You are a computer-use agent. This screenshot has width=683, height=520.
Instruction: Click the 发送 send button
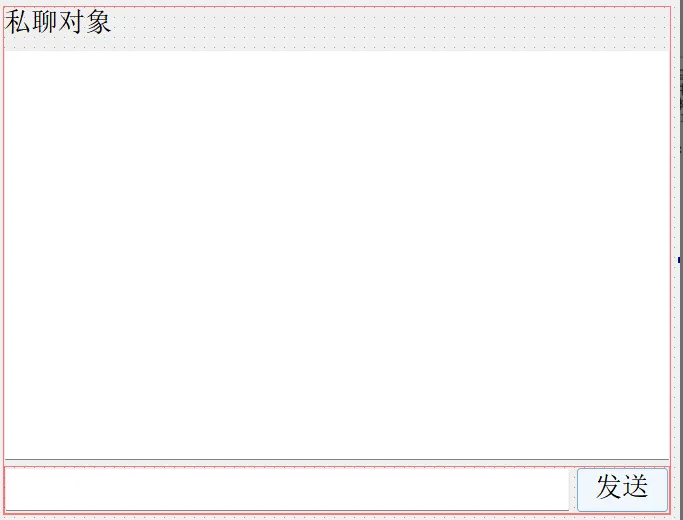(x=622, y=490)
